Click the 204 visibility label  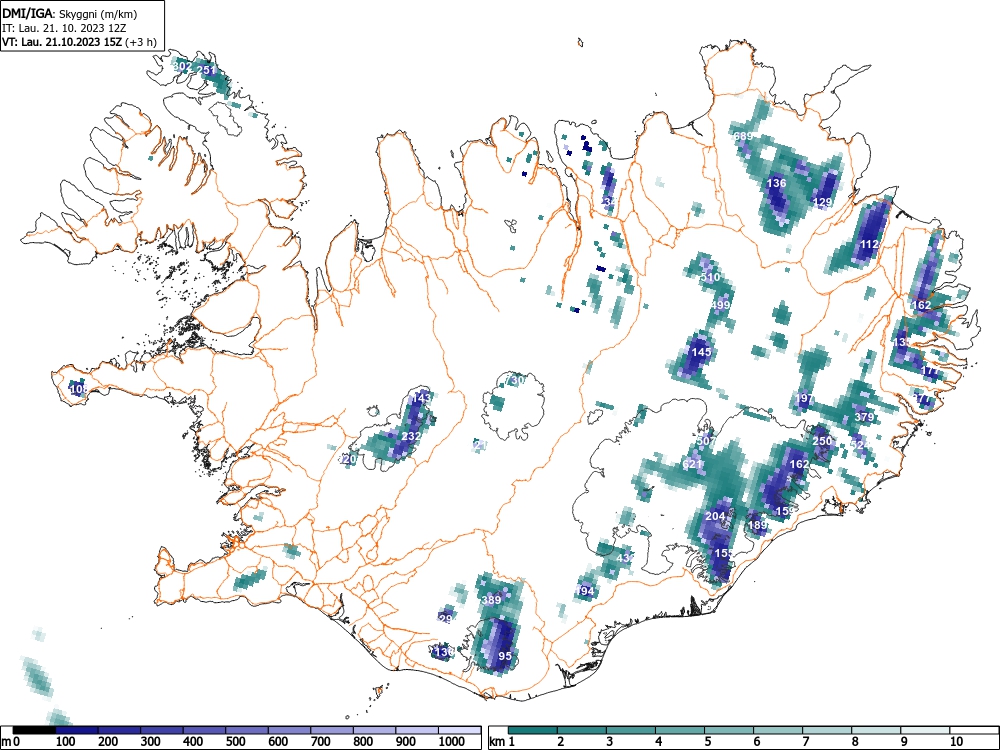point(716,516)
